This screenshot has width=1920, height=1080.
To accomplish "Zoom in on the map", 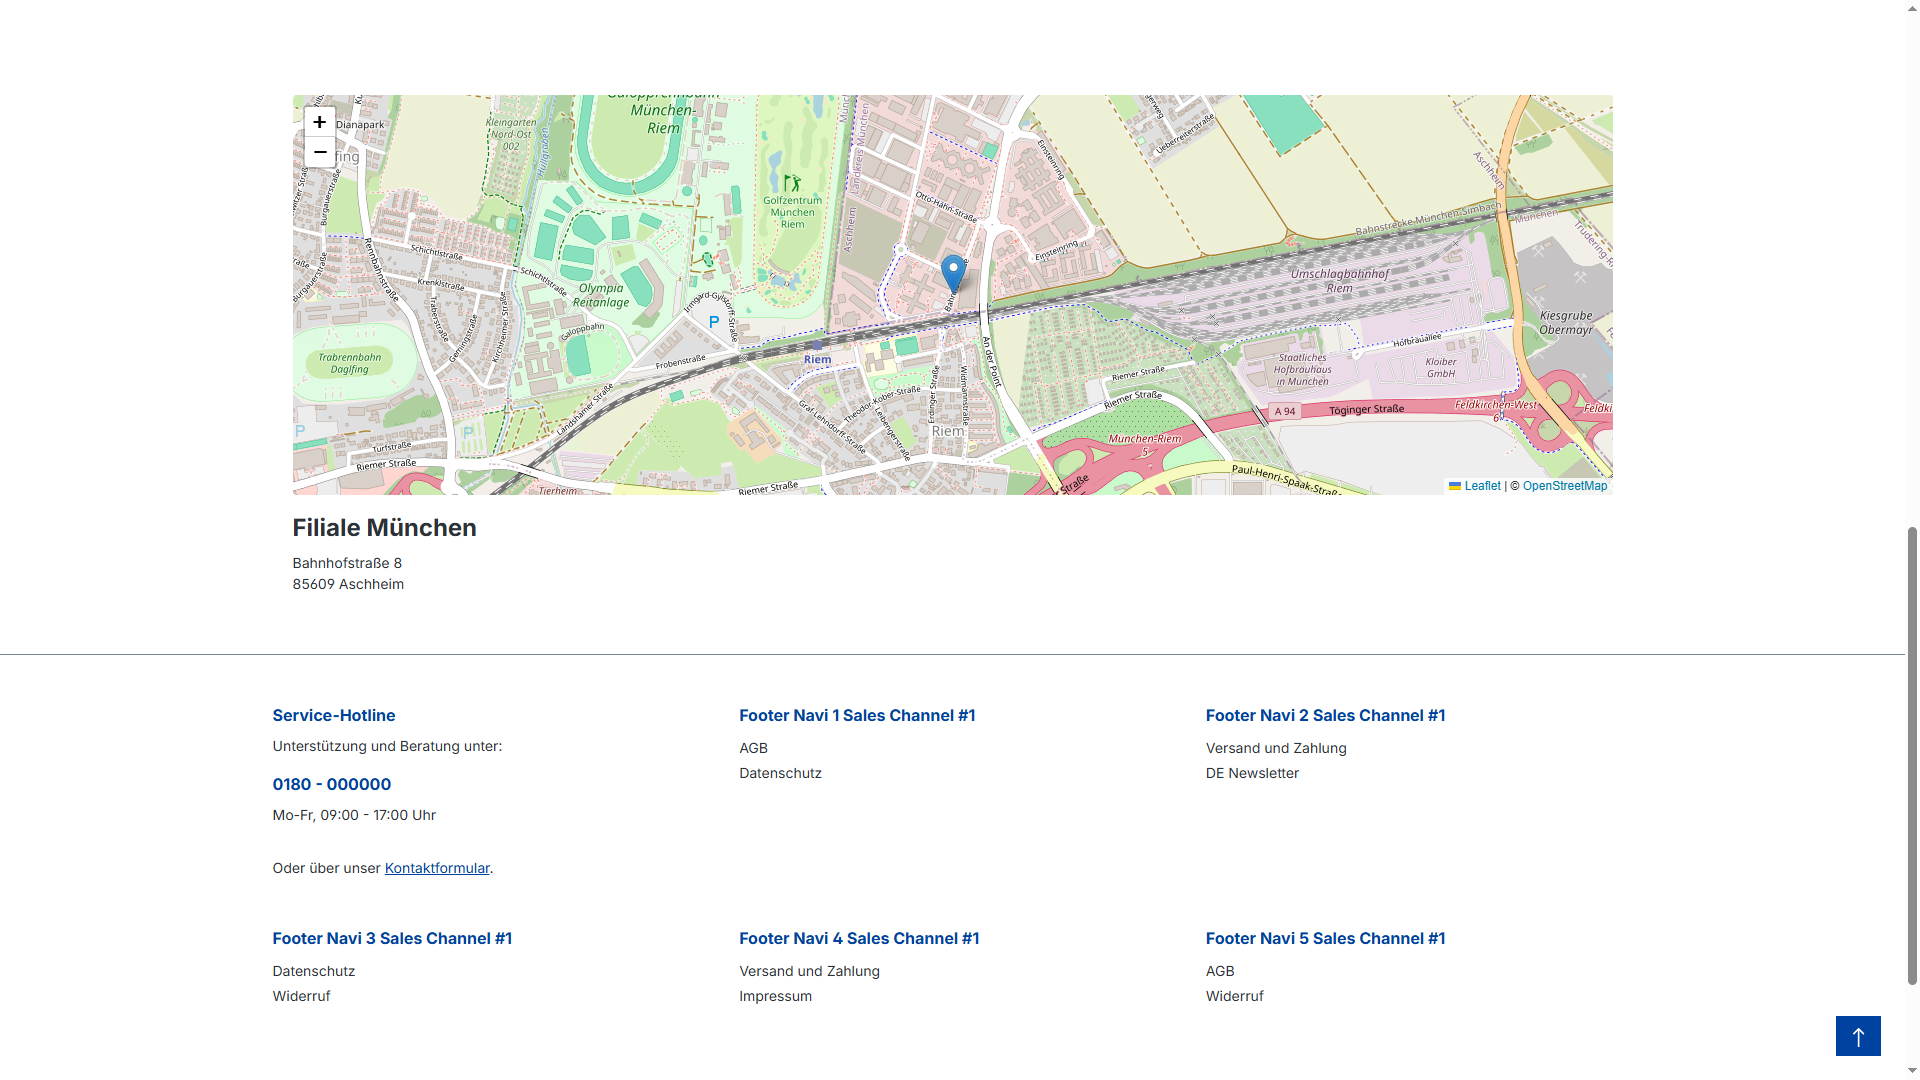I will (x=319, y=122).
